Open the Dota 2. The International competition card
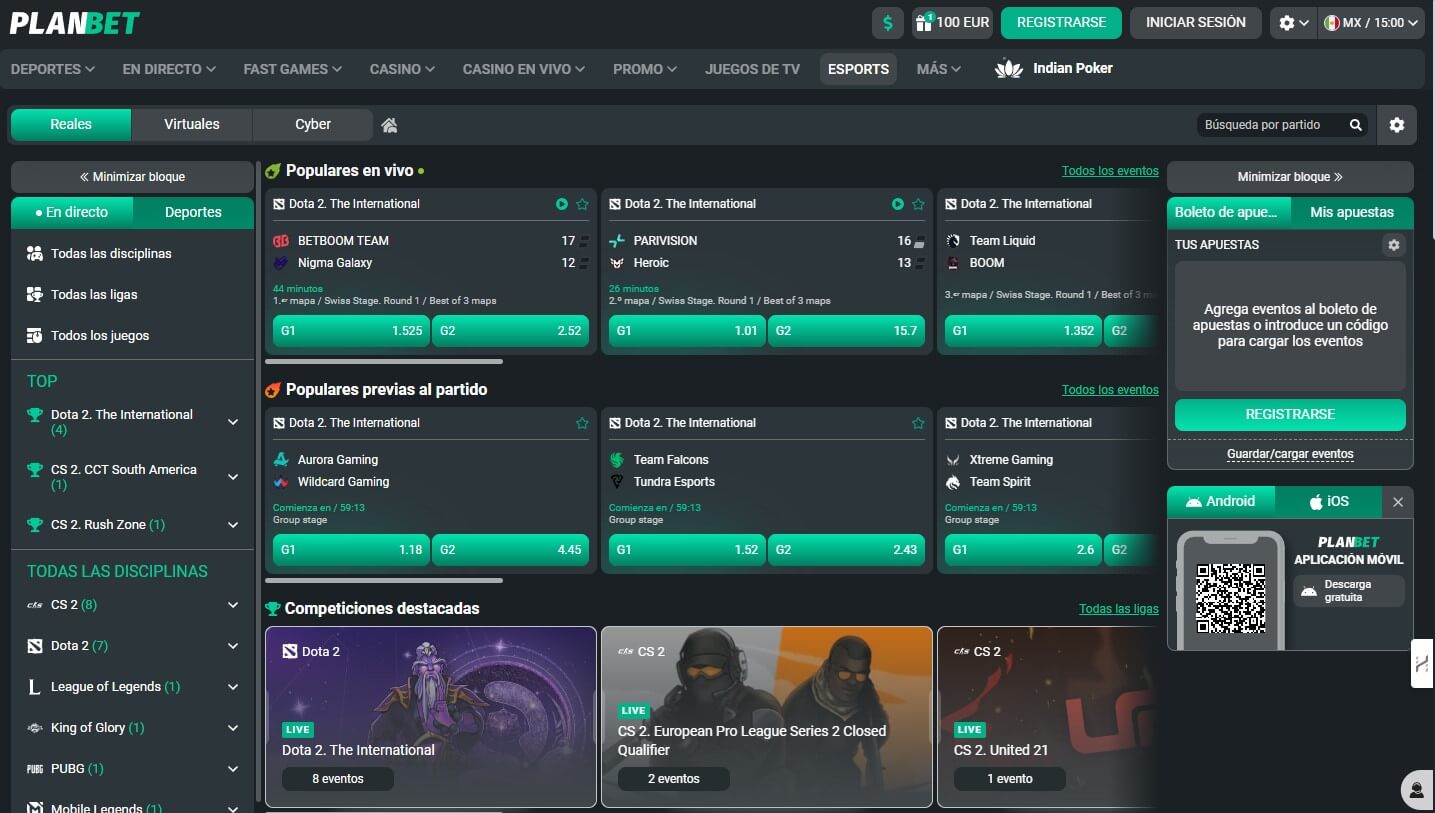 point(431,717)
